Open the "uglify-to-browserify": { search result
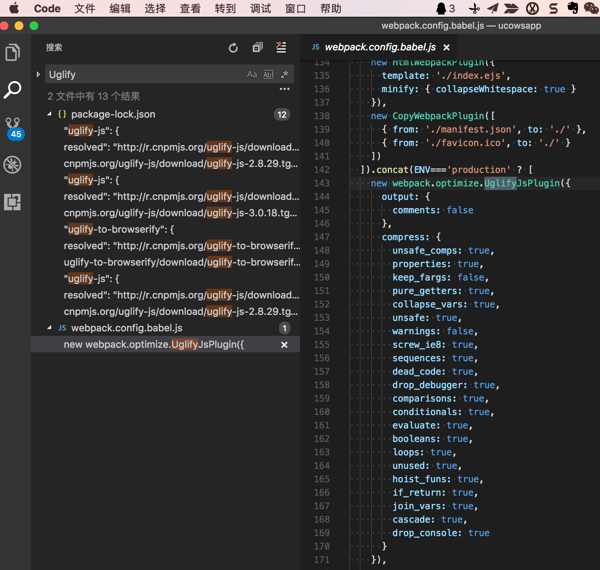Image resolution: width=600 pixels, height=570 pixels. point(118,229)
